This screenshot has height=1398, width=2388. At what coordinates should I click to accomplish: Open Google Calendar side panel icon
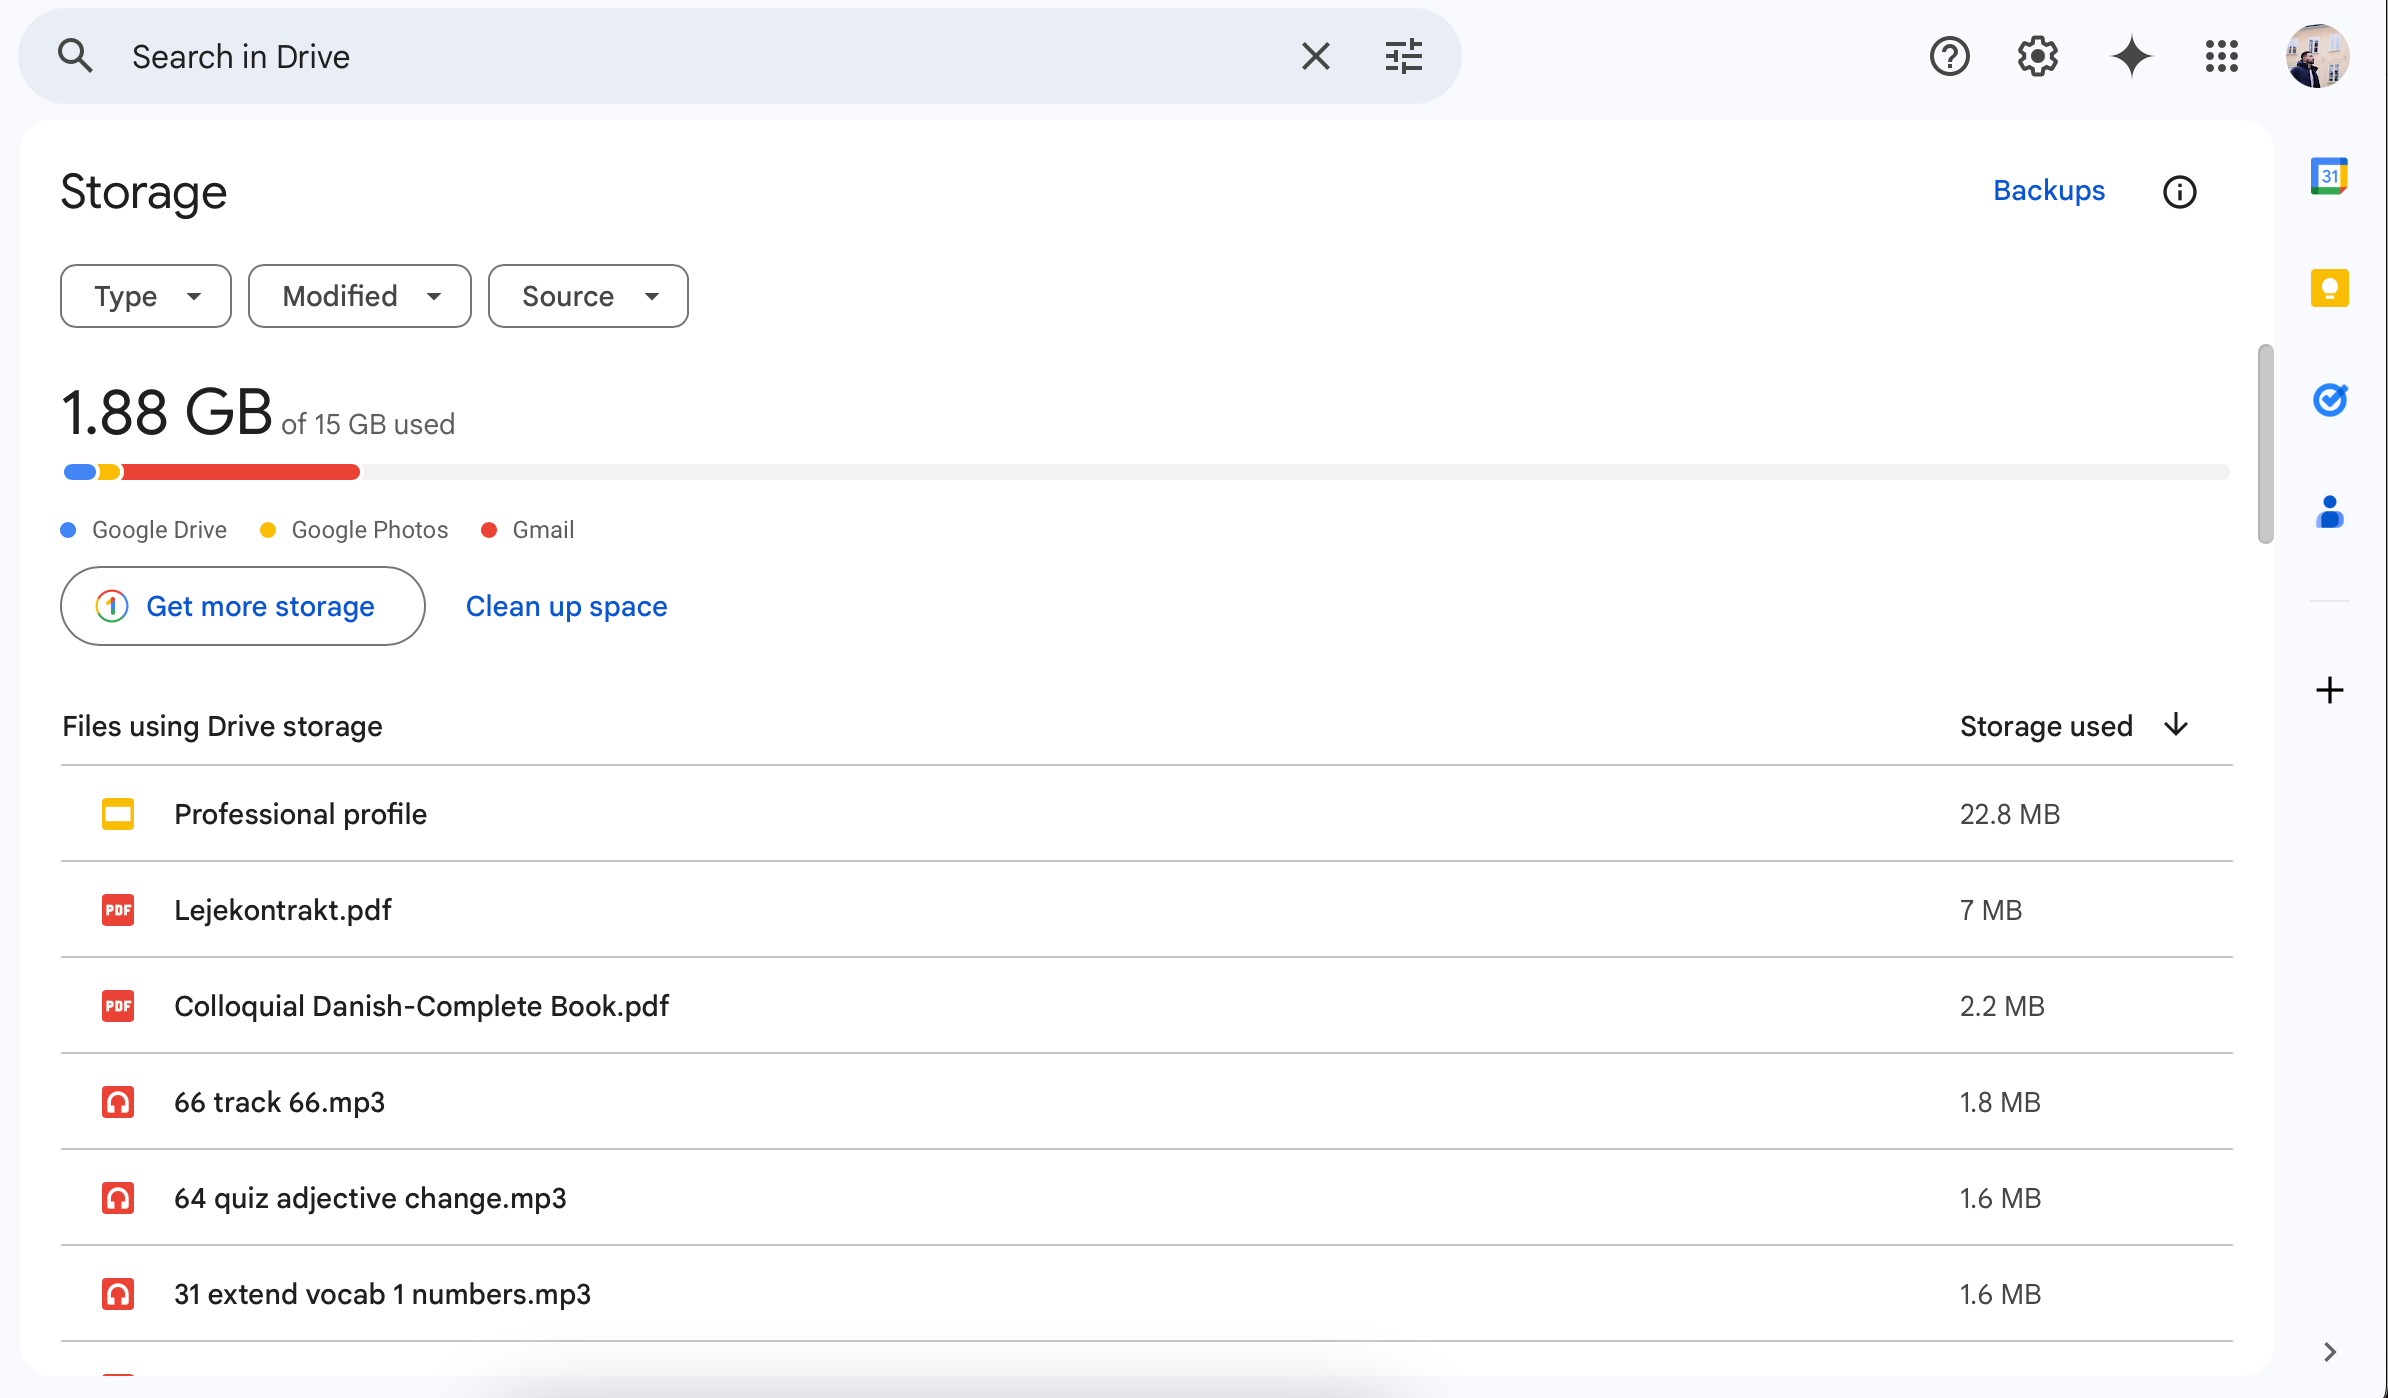click(2329, 177)
